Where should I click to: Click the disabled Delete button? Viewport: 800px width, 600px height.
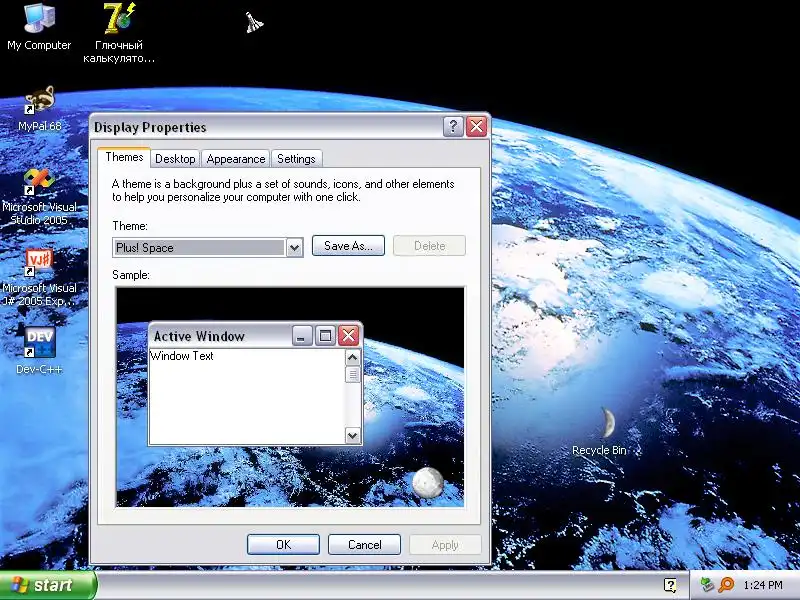tap(429, 245)
